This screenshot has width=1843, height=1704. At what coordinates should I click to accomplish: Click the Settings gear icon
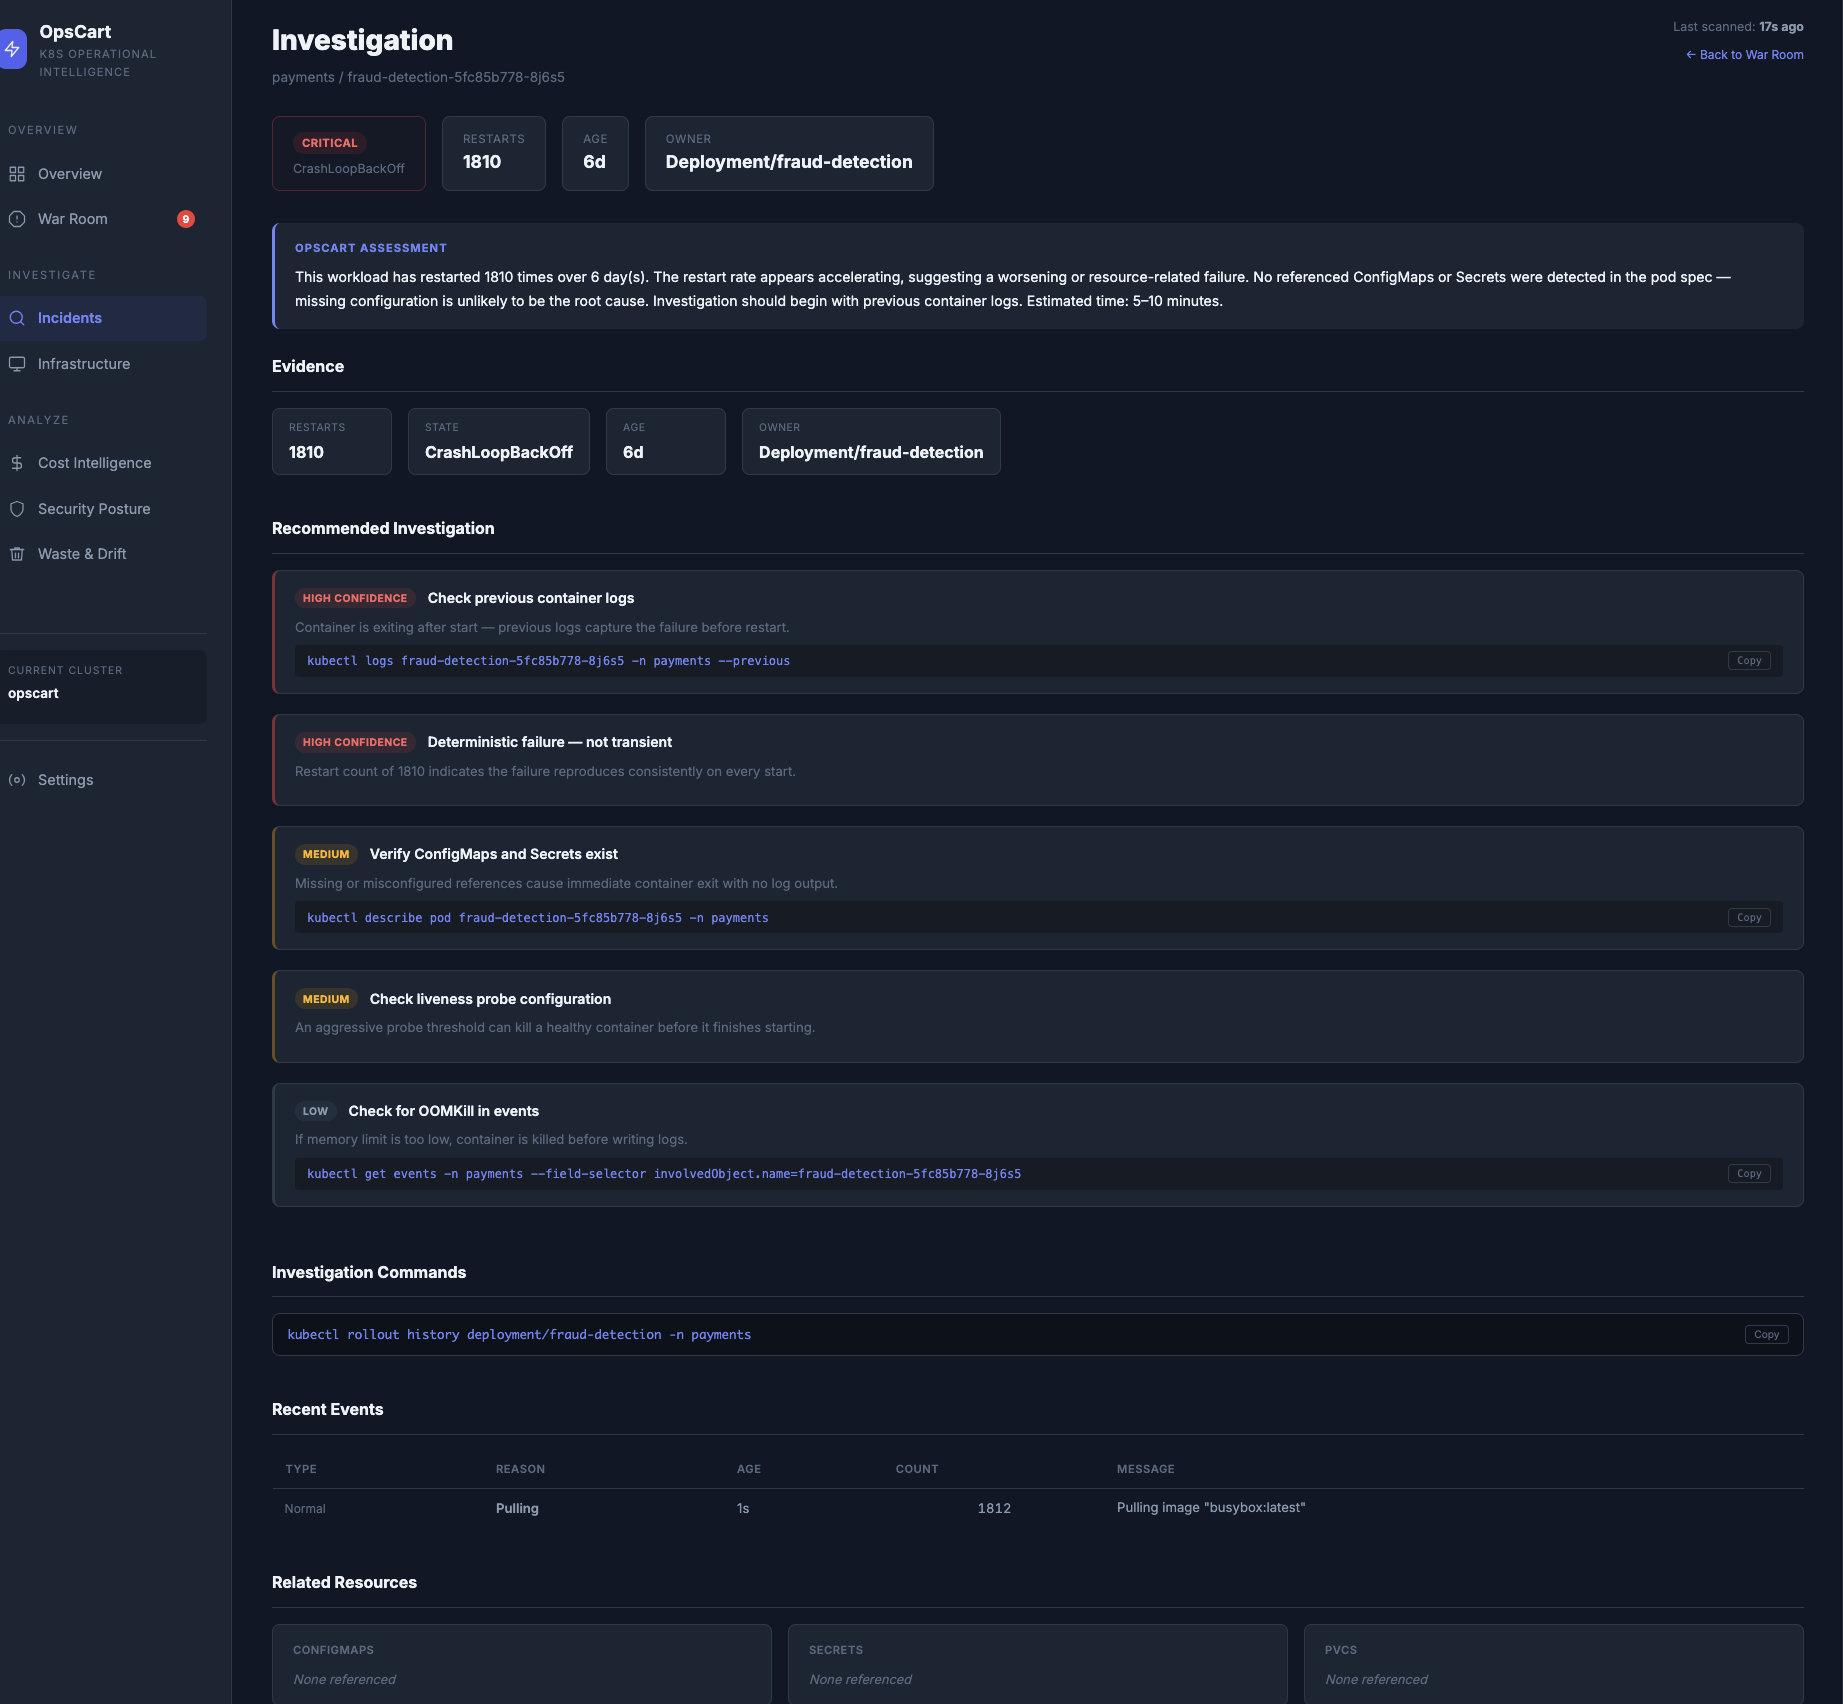(17, 780)
